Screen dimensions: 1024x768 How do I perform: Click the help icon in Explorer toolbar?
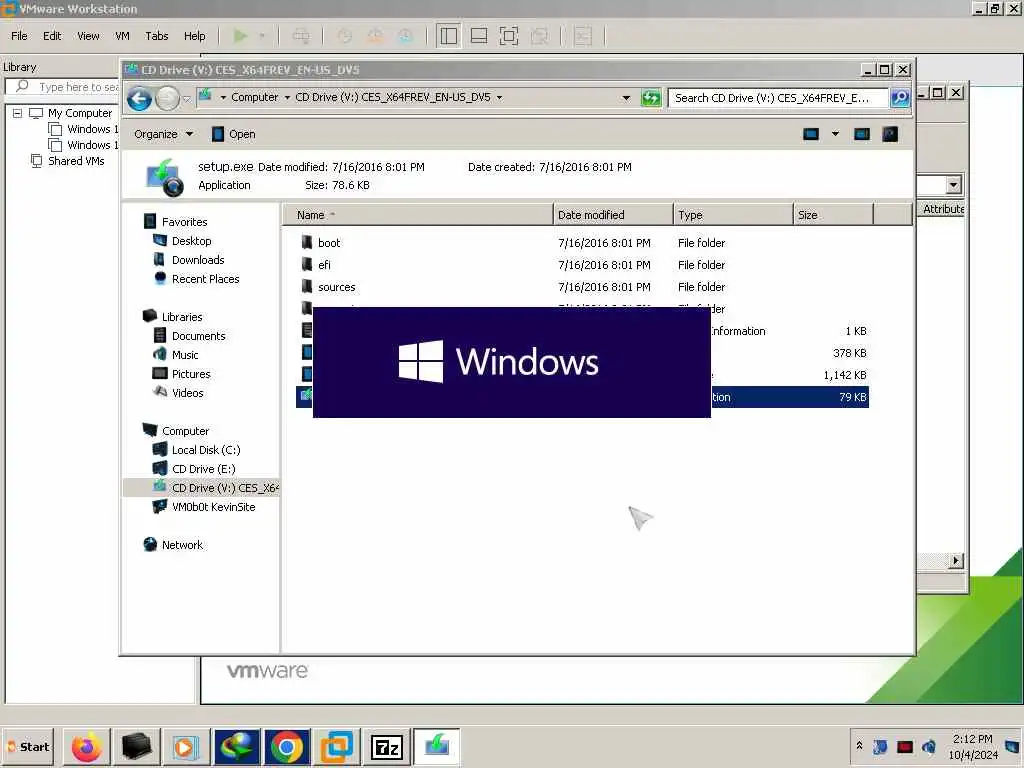890,135
